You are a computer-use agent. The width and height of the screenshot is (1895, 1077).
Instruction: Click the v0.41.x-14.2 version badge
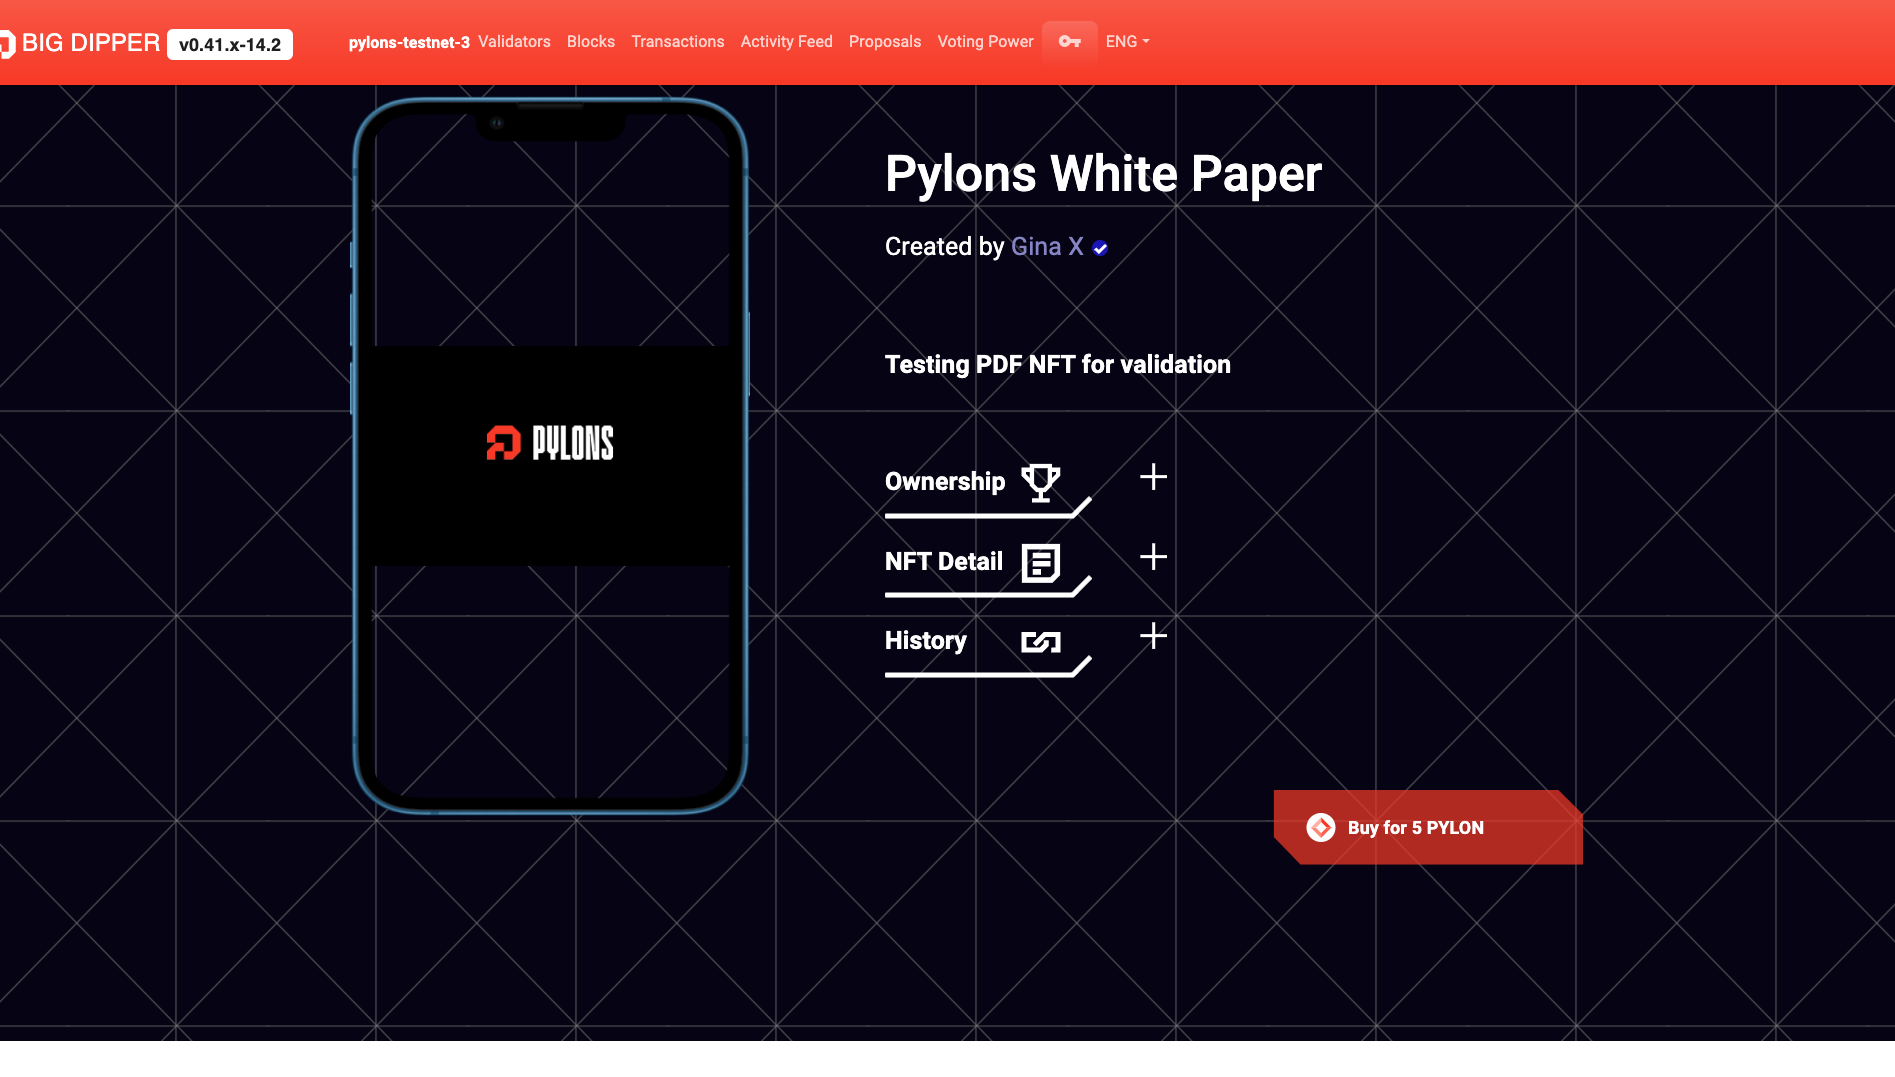(229, 44)
